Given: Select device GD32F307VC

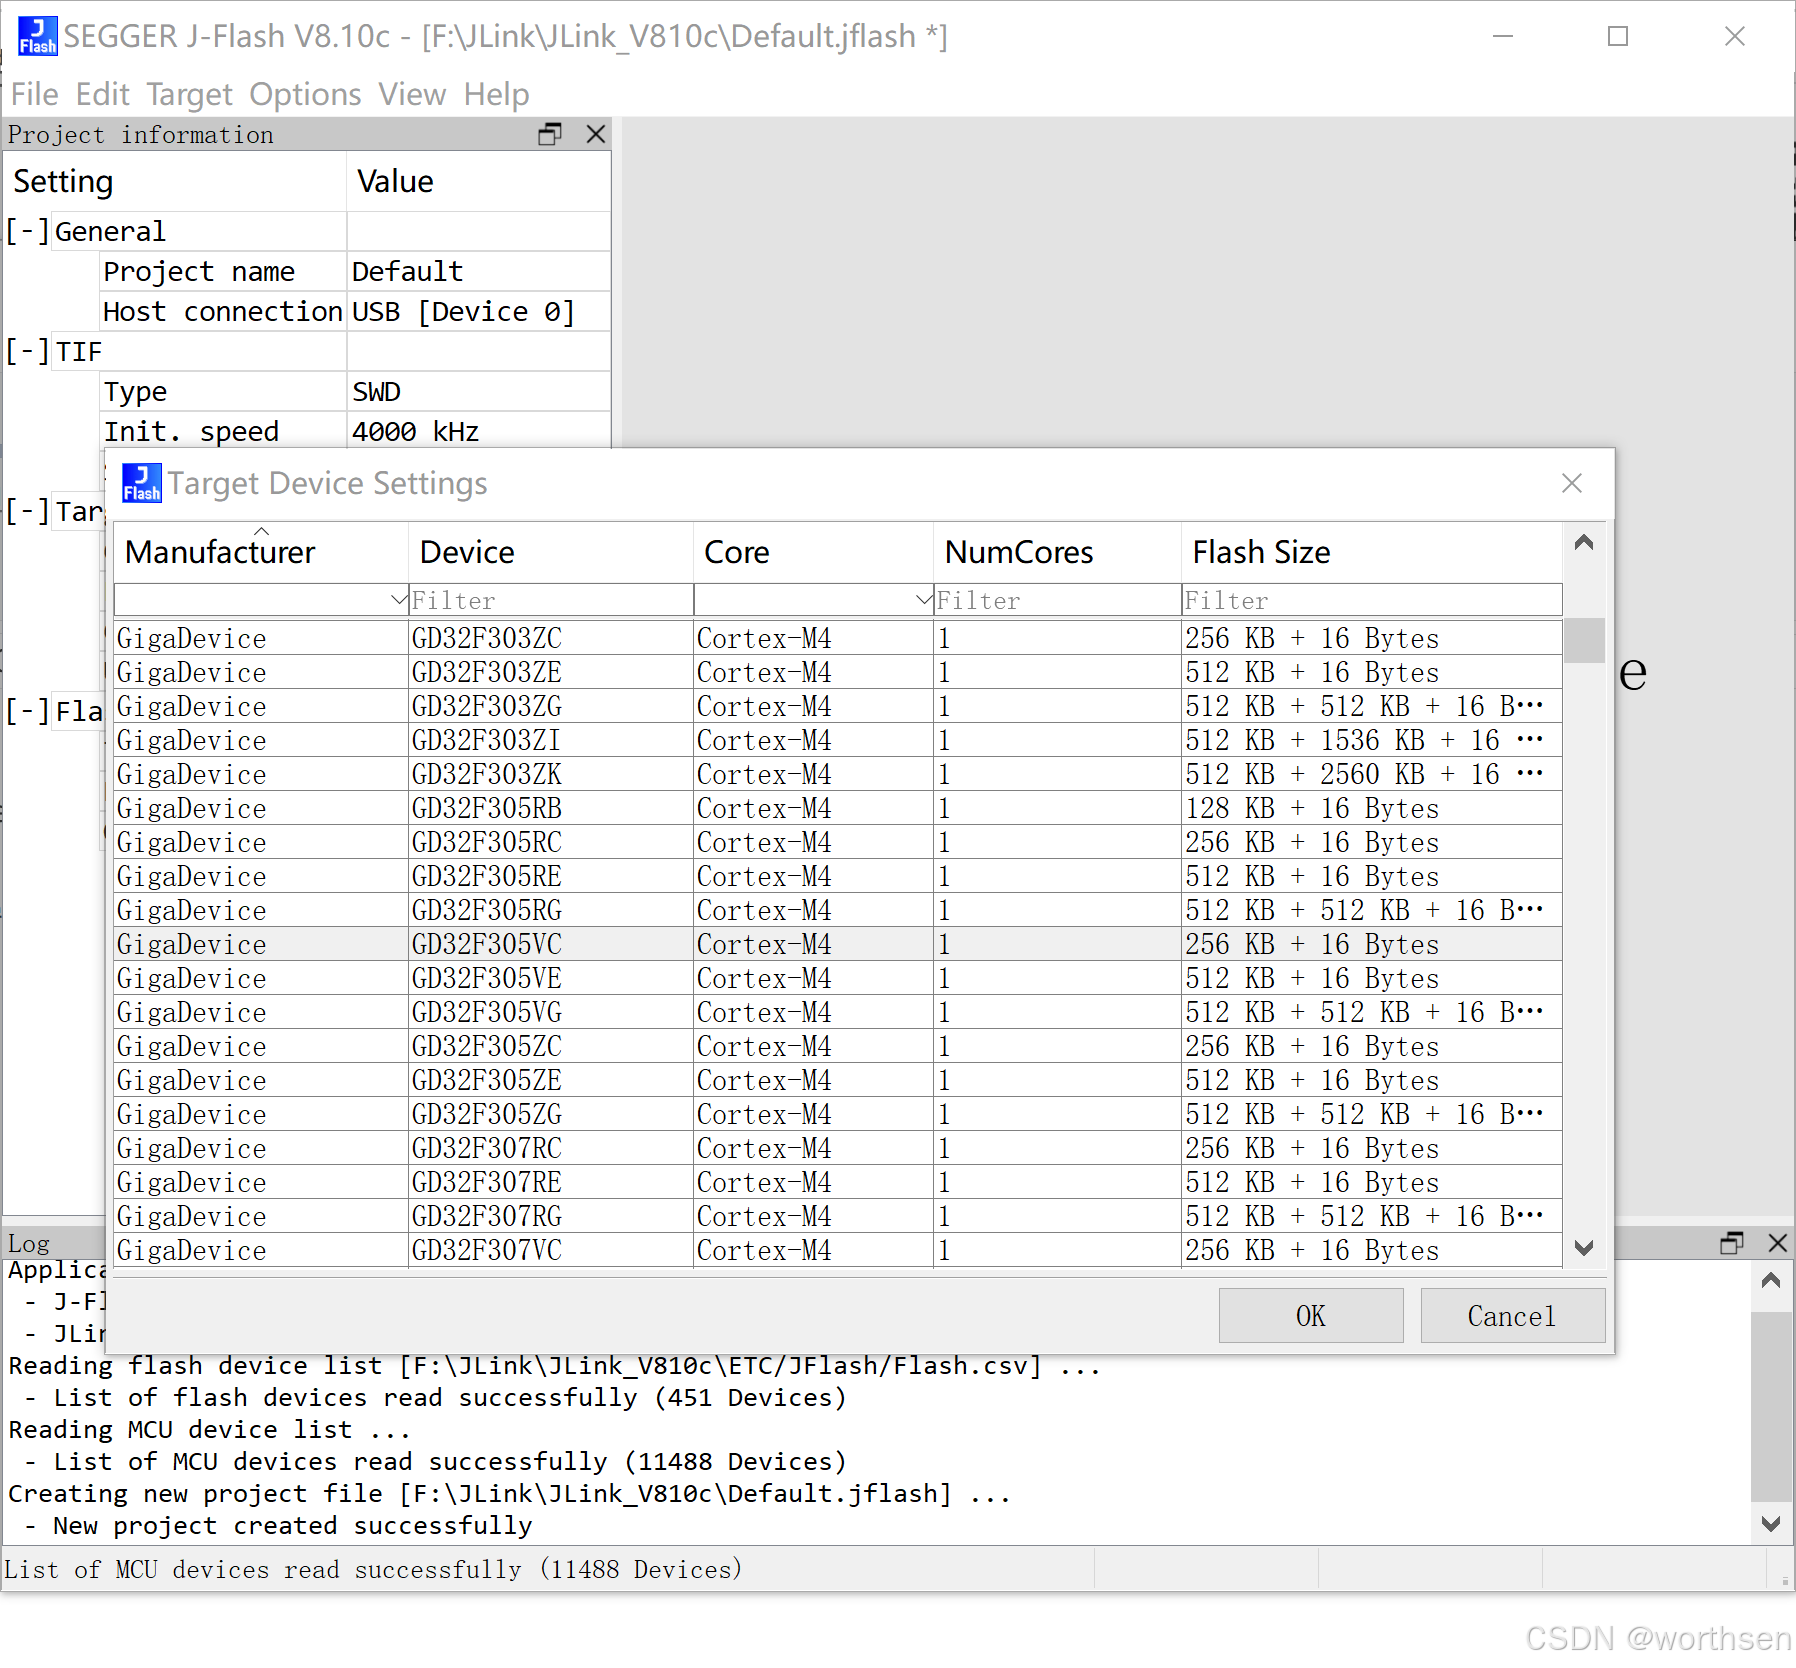Looking at the screenshot, I should coord(838,1250).
